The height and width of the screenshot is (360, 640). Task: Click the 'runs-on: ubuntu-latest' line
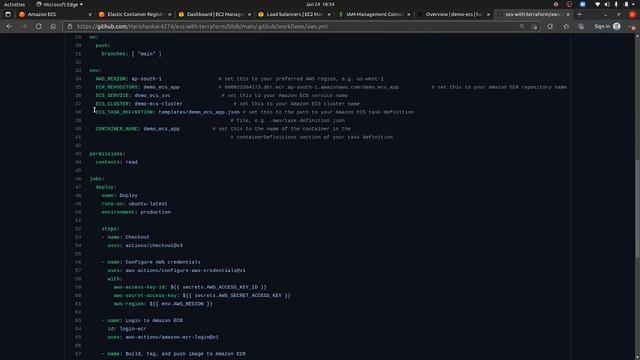point(134,204)
